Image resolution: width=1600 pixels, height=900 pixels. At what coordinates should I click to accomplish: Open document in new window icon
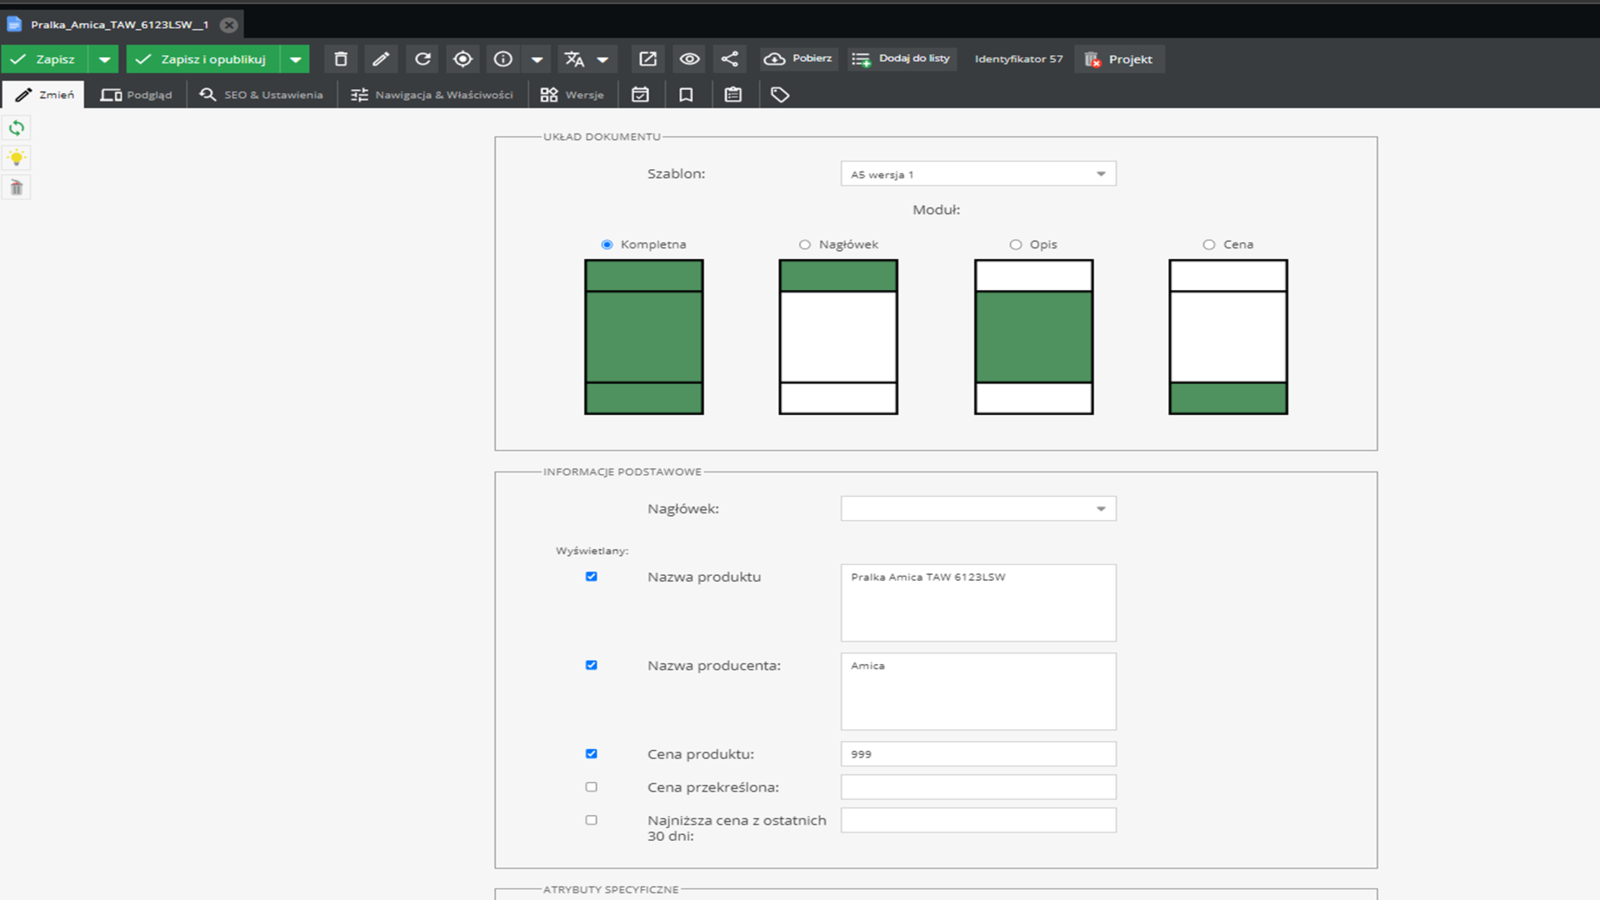pyautogui.click(x=648, y=59)
